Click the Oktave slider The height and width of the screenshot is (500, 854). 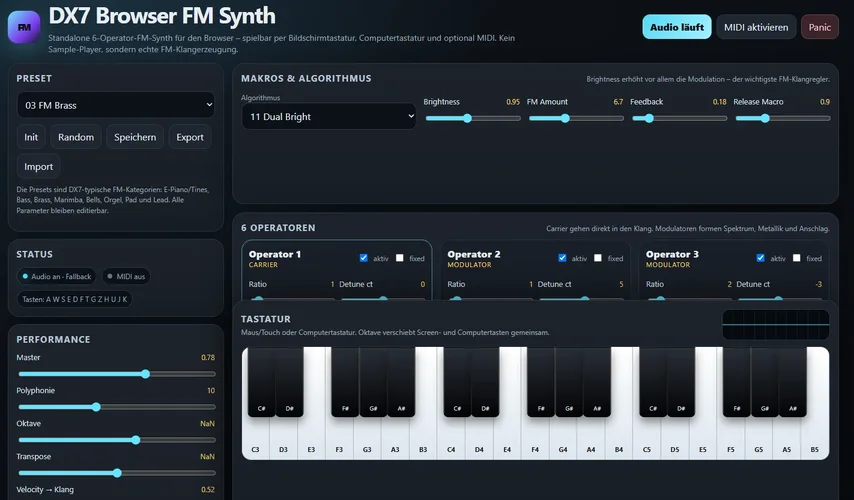pos(117,440)
